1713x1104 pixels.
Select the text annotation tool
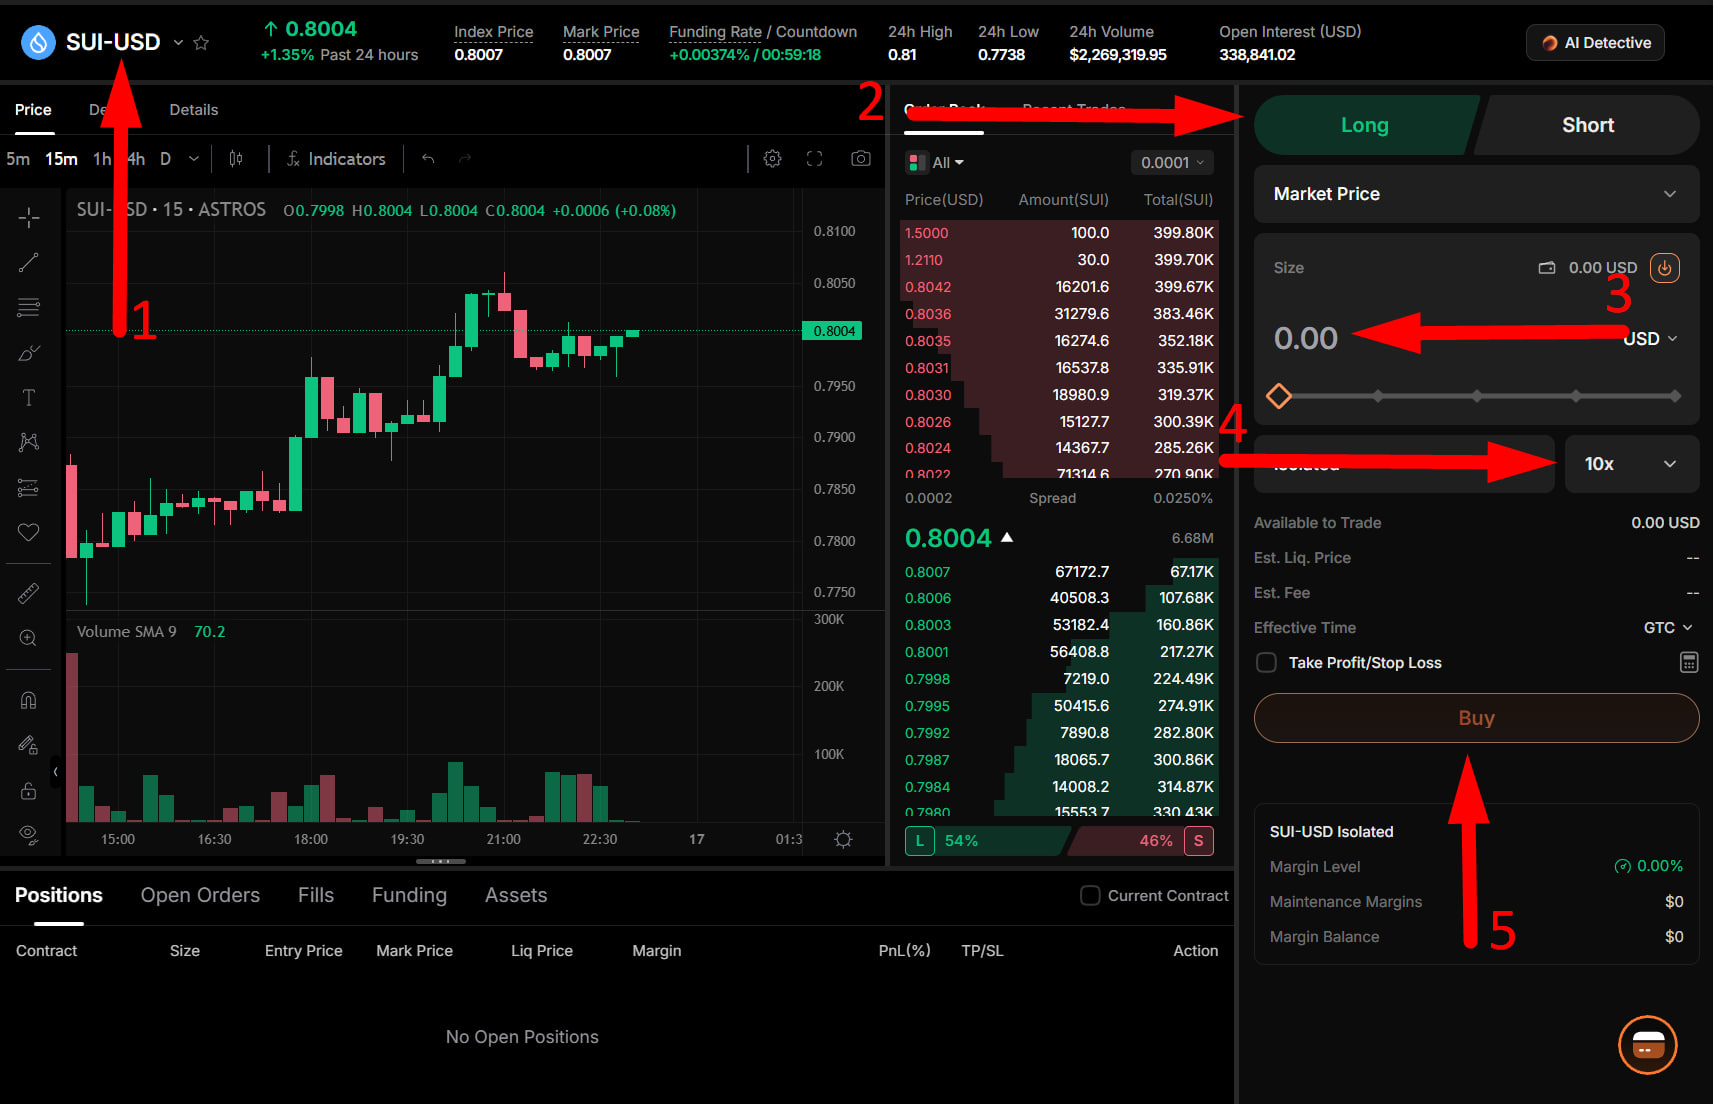click(29, 398)
